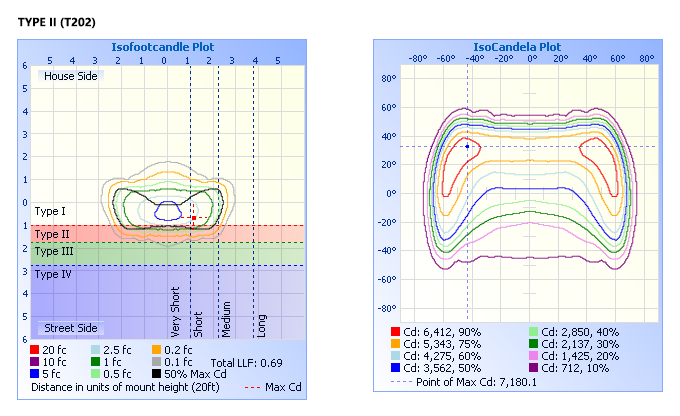This screenshot has width=680, height=416.
Task: Click the IsoCandela Plot title bar
Action: (517, 47)
